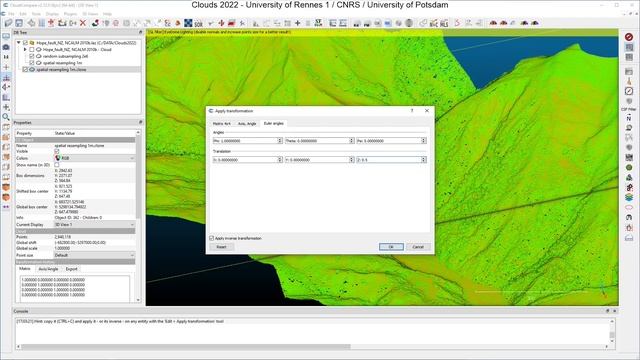This screenshot has height=360, width=640.
Task: Click the magnifier zoom icon in left sidebar
Action: [6, 117]
